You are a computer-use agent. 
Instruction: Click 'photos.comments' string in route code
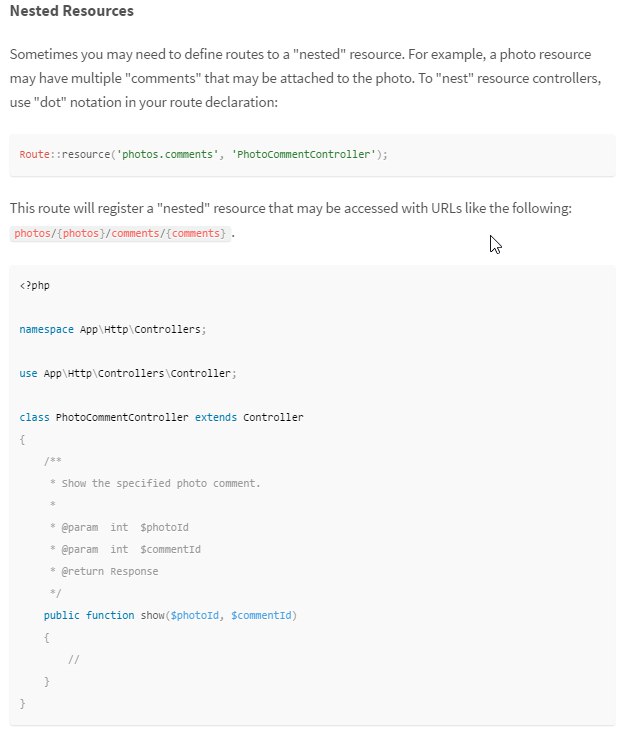coord(167,154)
